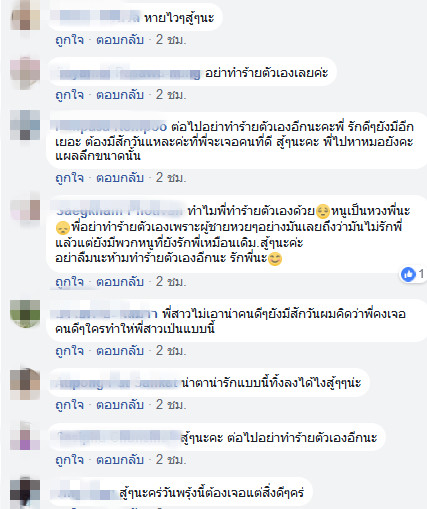427x509 pixels.
Task: Like the comment saying หายไวๆสู้ๆนะ
Action: point(70,40)
